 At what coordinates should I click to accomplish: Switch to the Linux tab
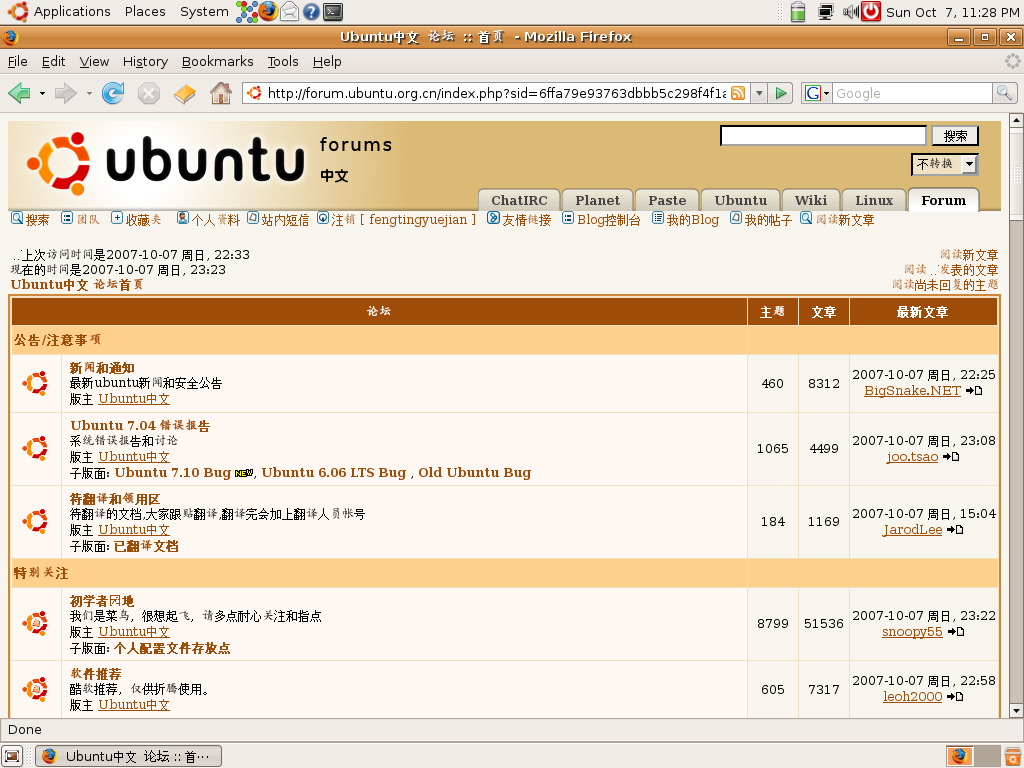[874, 200]
